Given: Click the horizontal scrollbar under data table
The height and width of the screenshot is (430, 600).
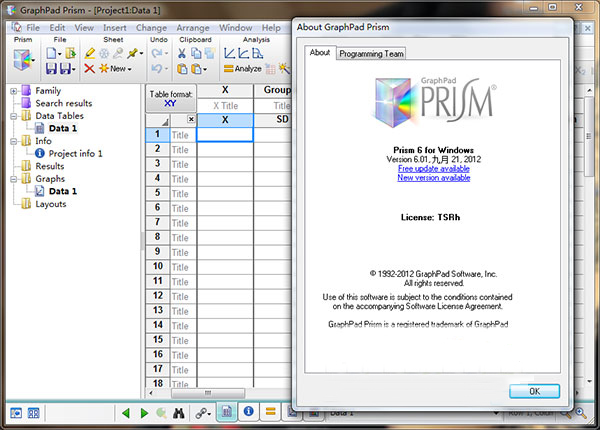Looking at the screenshot, I should (x=208, y=393).
